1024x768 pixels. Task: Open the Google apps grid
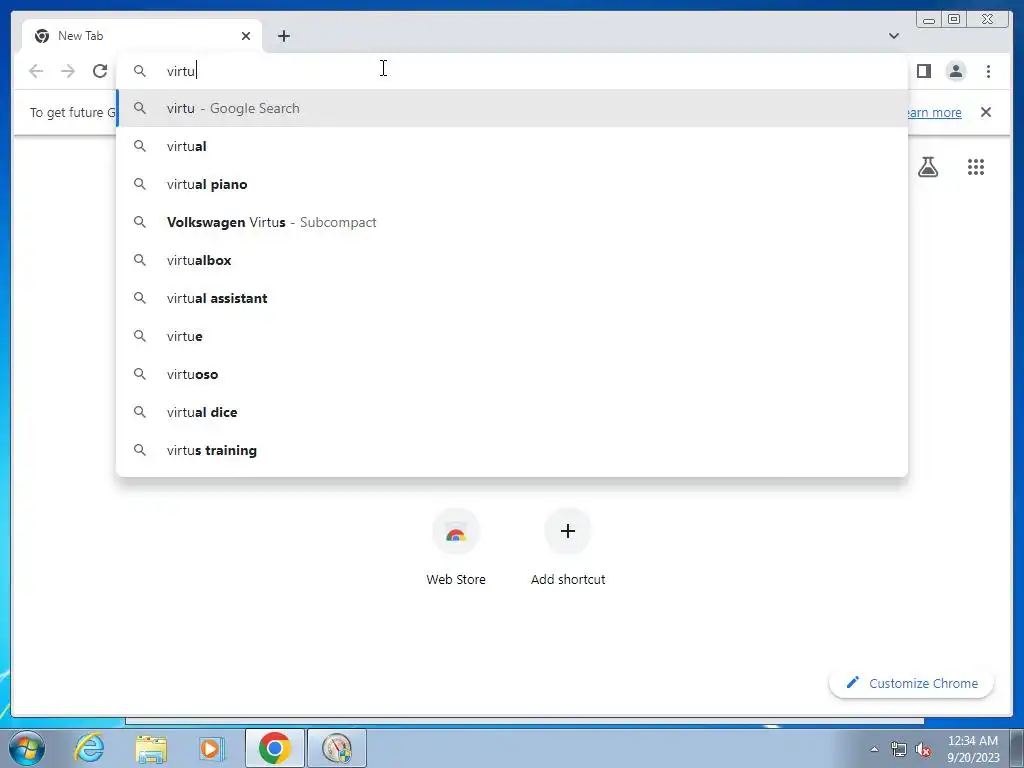pos(976,167)
